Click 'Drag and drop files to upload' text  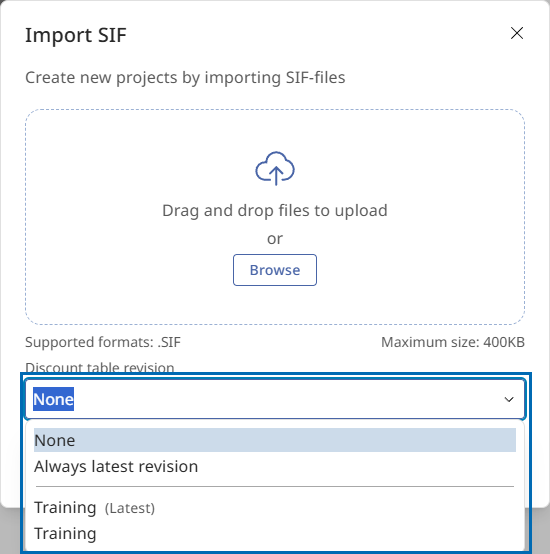tap(275, 211)
